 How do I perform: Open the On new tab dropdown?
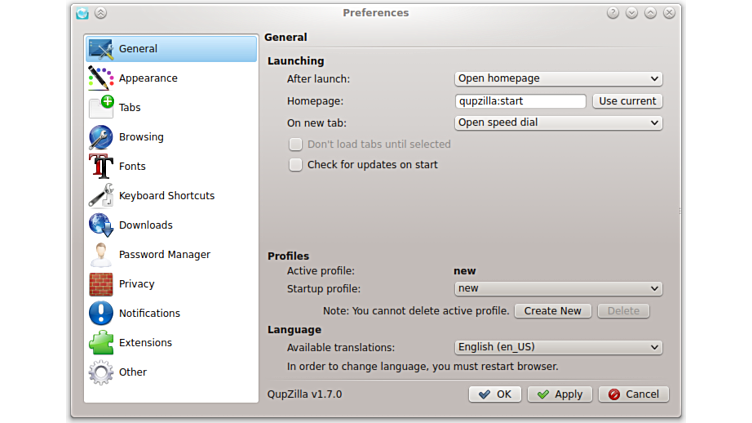(x=558, y=123)
